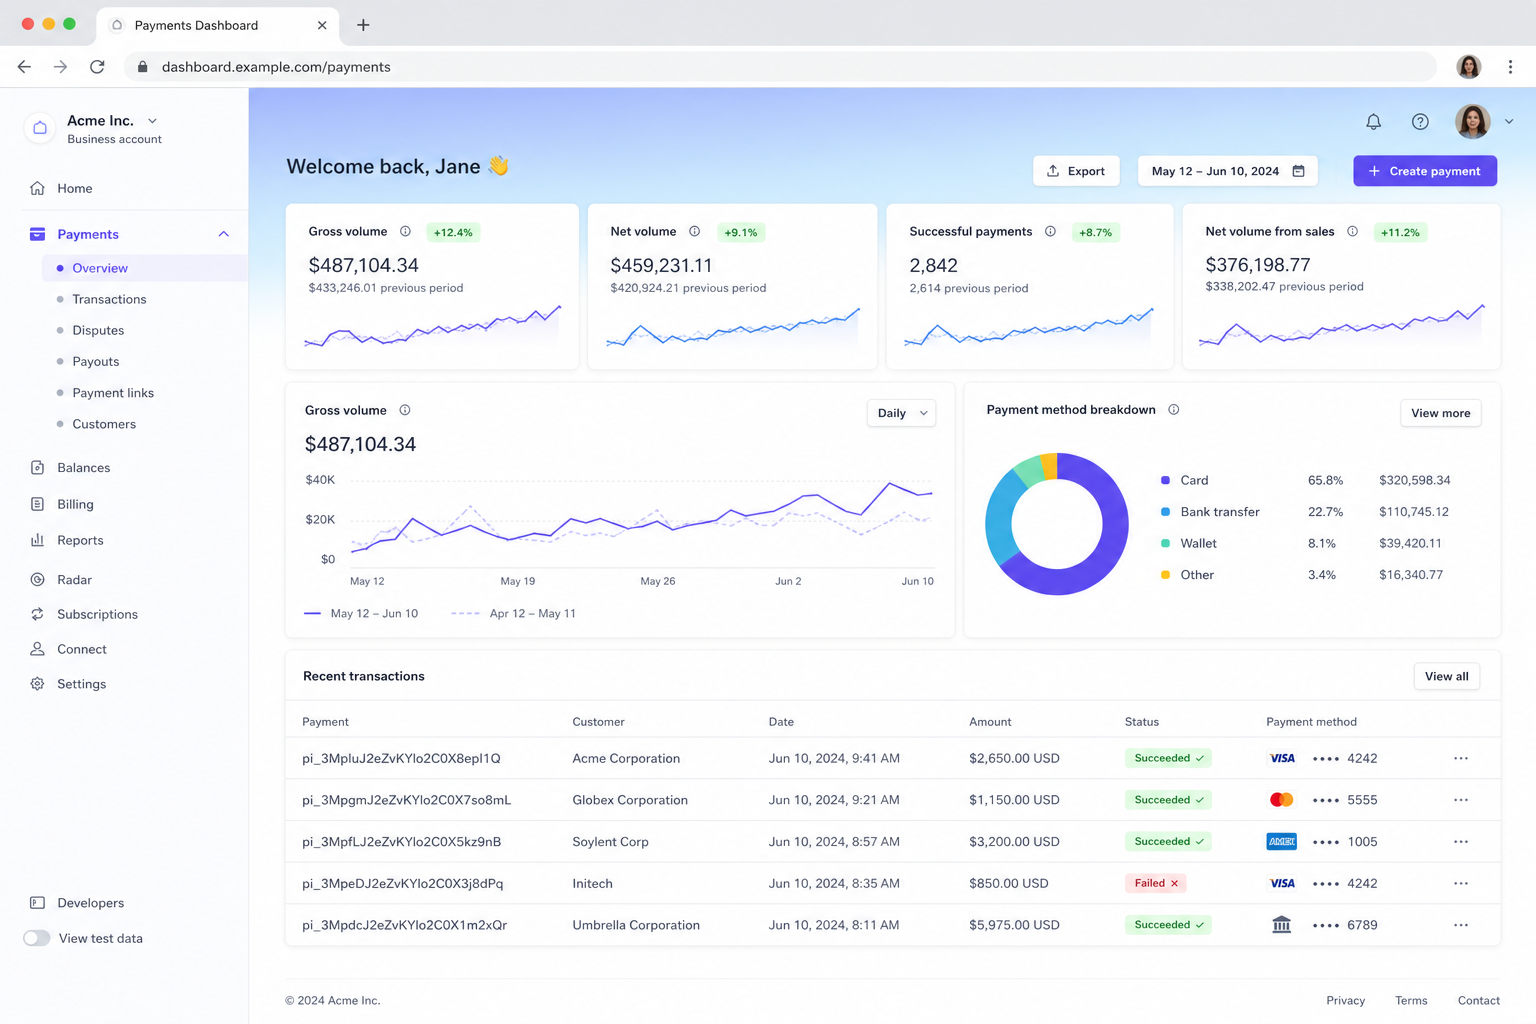Image resolution: width=1536 pixels, height=1024 pixels.
Task: Click the bank icon in Umbrella Corporation row
Action: click(x=1281, y=925)
